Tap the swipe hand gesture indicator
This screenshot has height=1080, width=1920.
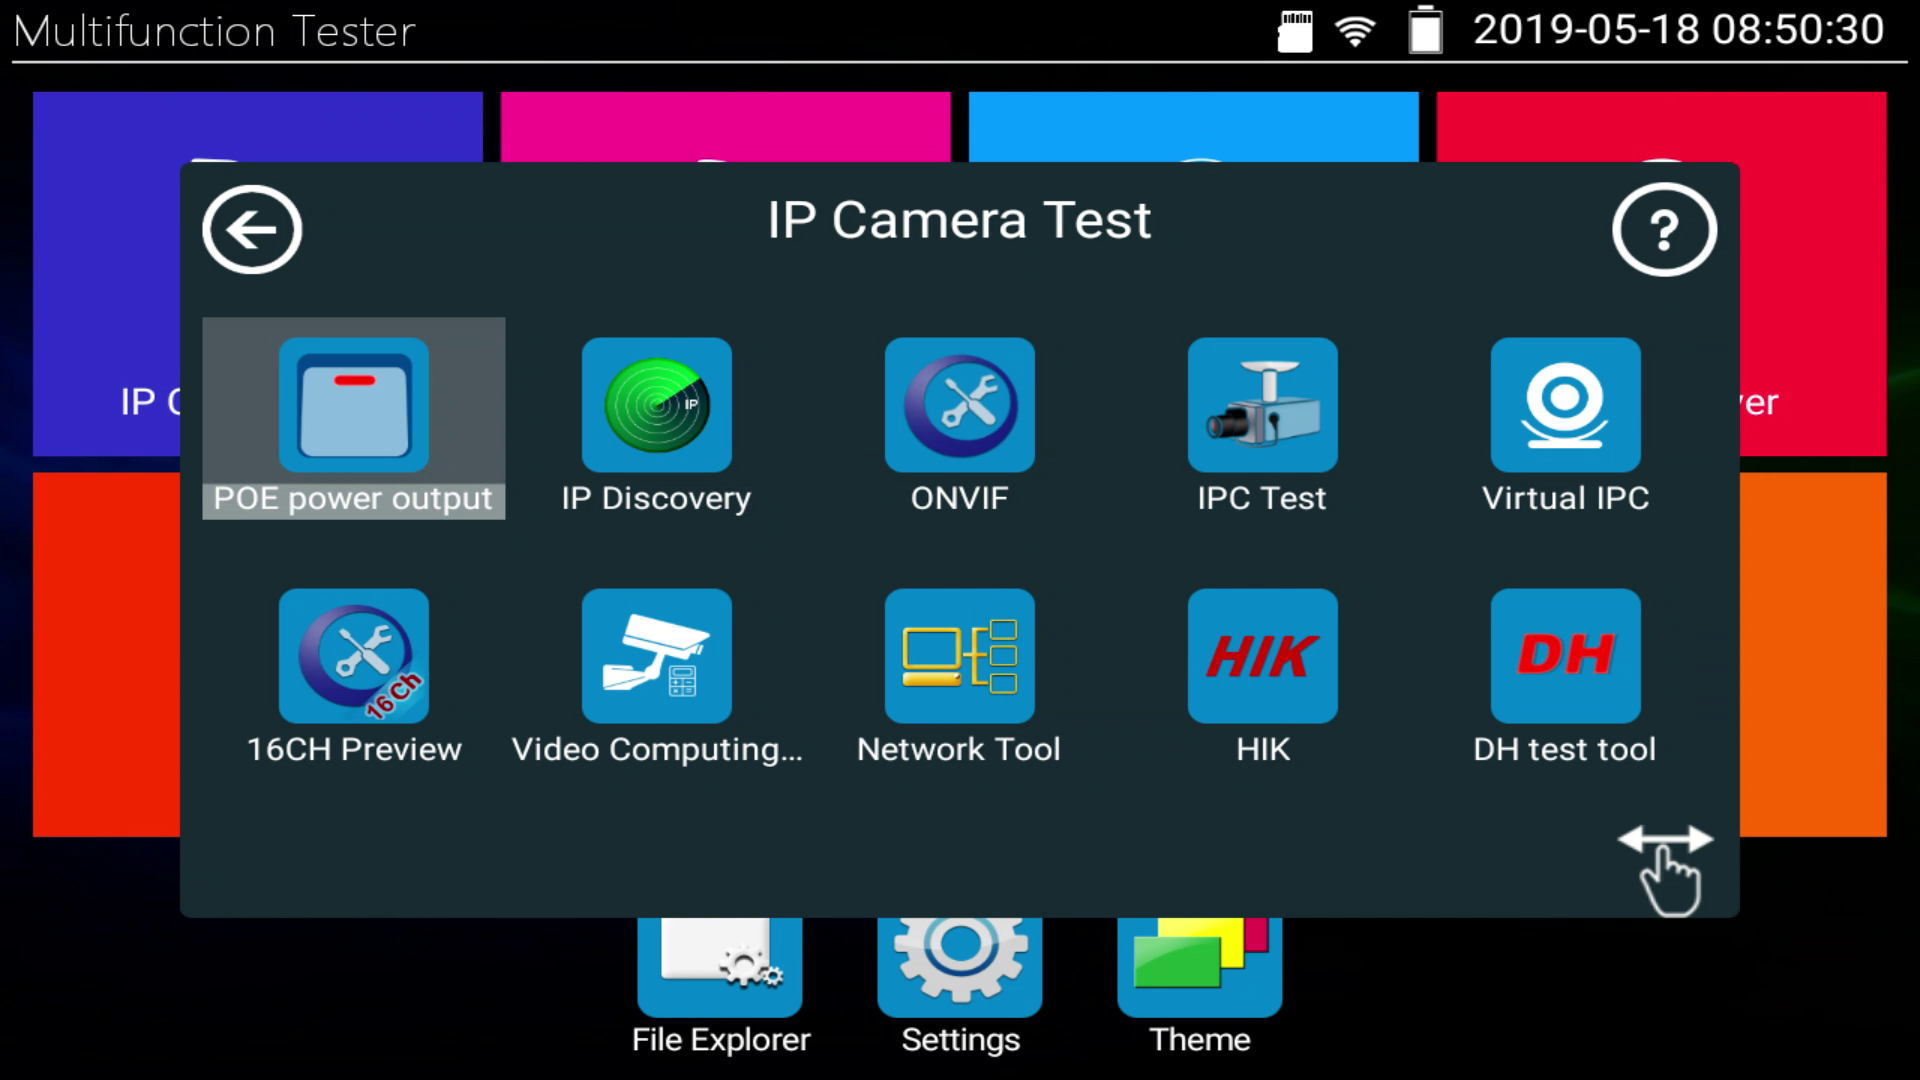click(1667, 868)
